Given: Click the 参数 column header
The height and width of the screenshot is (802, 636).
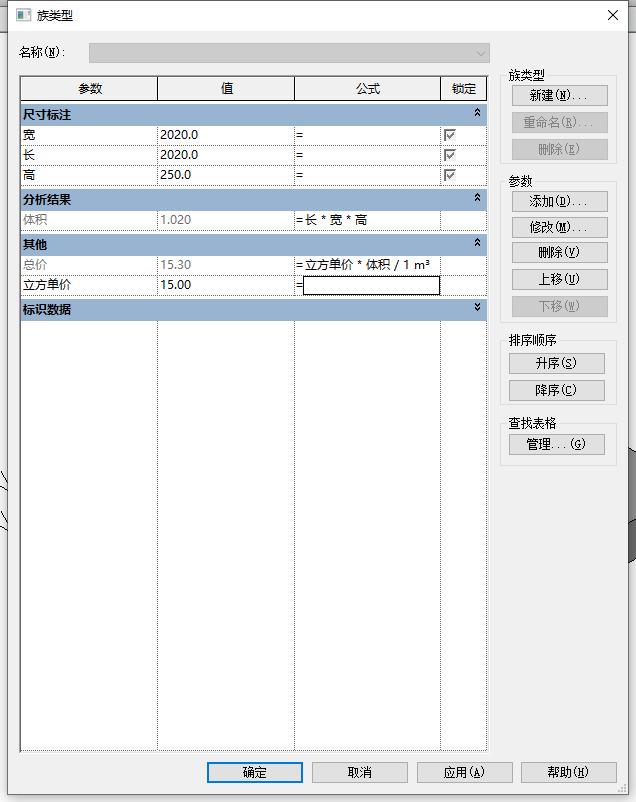Looking at the screenshot, I should (x=89, y=89).
